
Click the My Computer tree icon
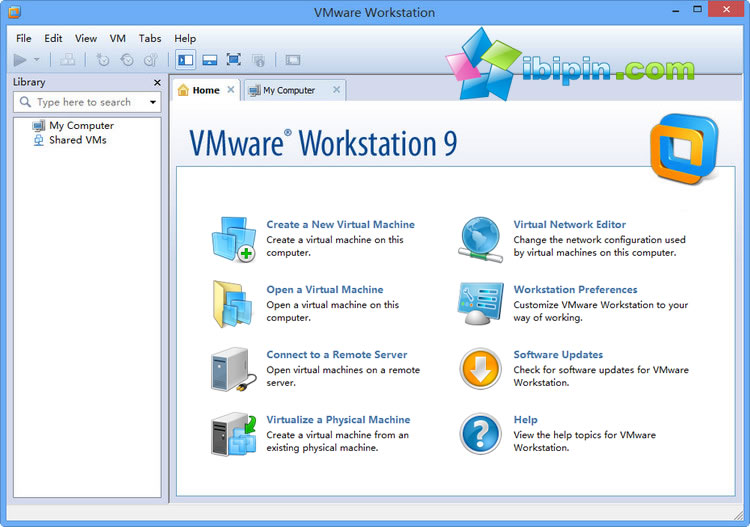[x=38, y=125]
